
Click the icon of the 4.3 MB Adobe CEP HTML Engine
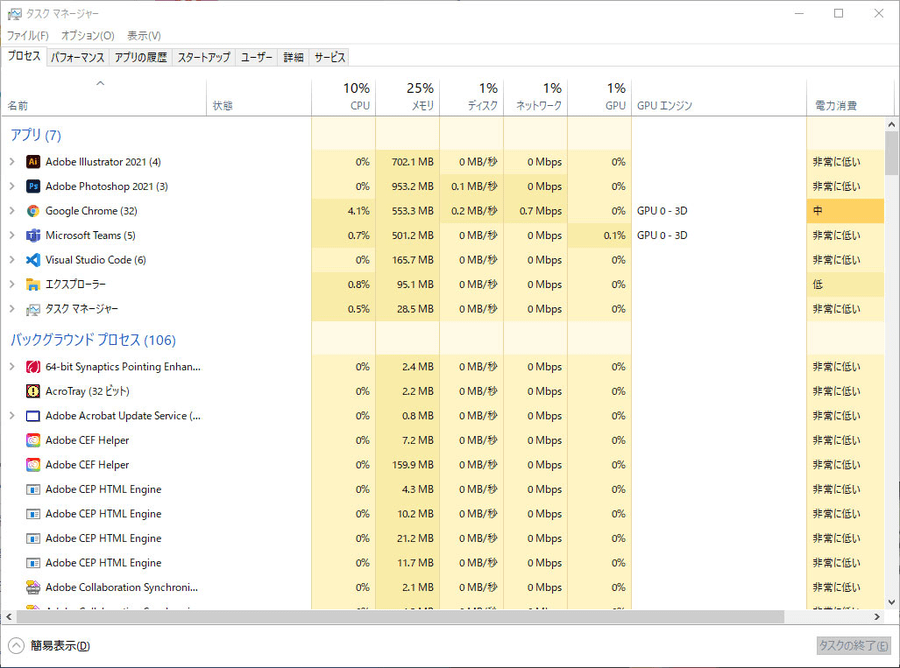pos(33,490)
